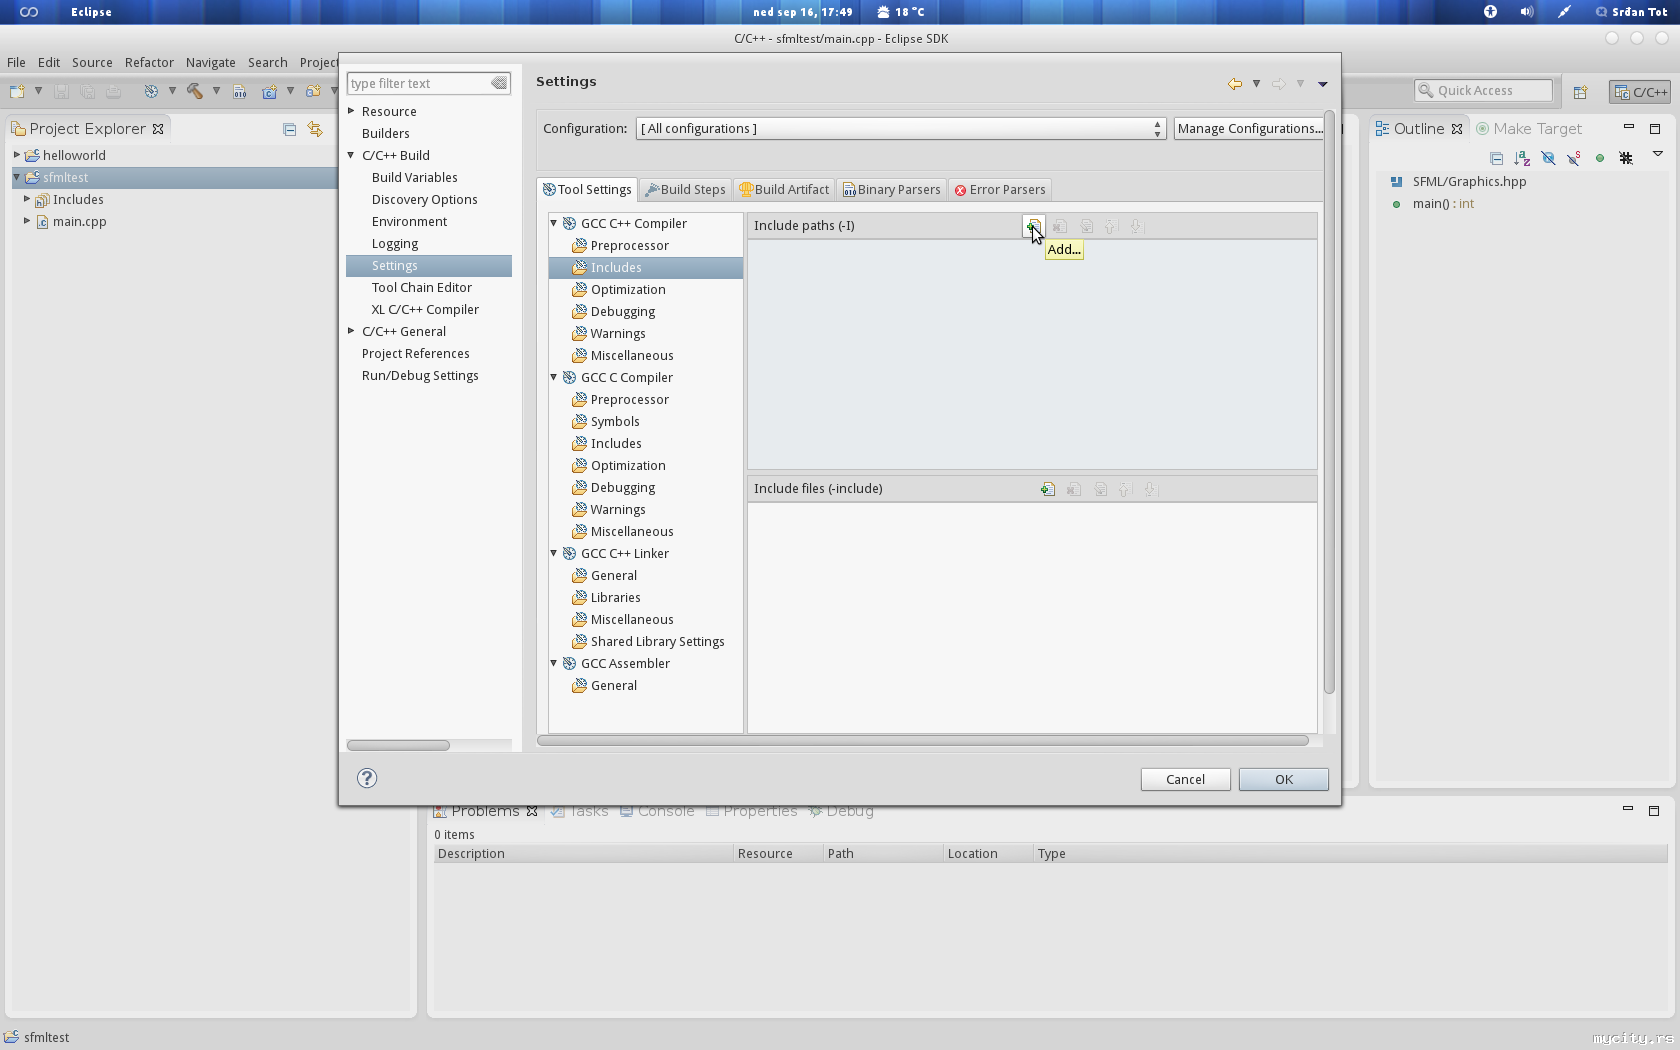This screenshot has height=1050, width=1680.
Task: Click the Cancel button
Action: [x=1186, y=780]
